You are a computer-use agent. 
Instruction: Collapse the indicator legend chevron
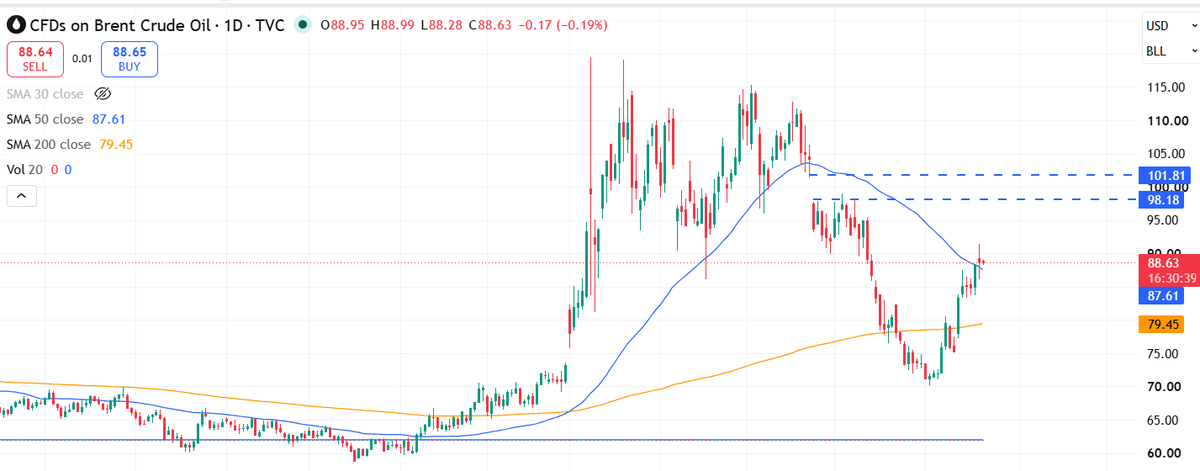(x=22, y=197)
